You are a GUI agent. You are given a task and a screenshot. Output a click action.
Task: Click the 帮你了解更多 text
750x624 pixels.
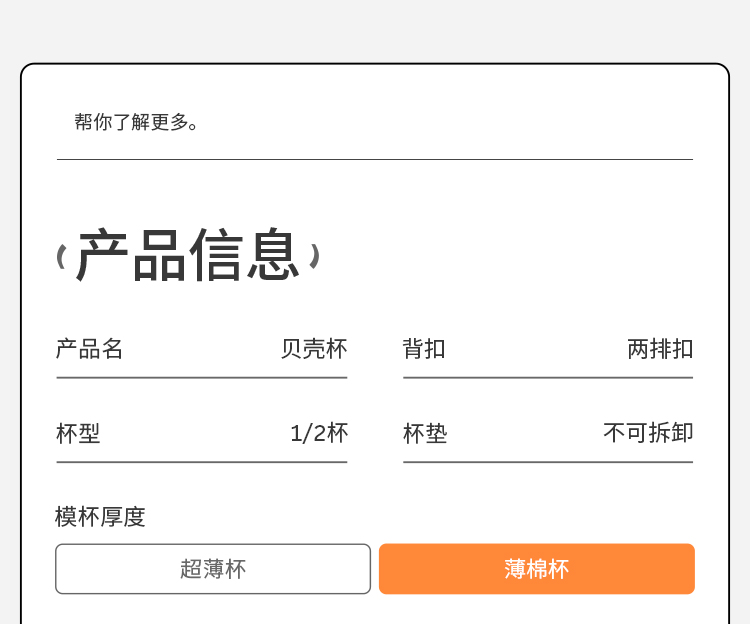click(137, 122)
